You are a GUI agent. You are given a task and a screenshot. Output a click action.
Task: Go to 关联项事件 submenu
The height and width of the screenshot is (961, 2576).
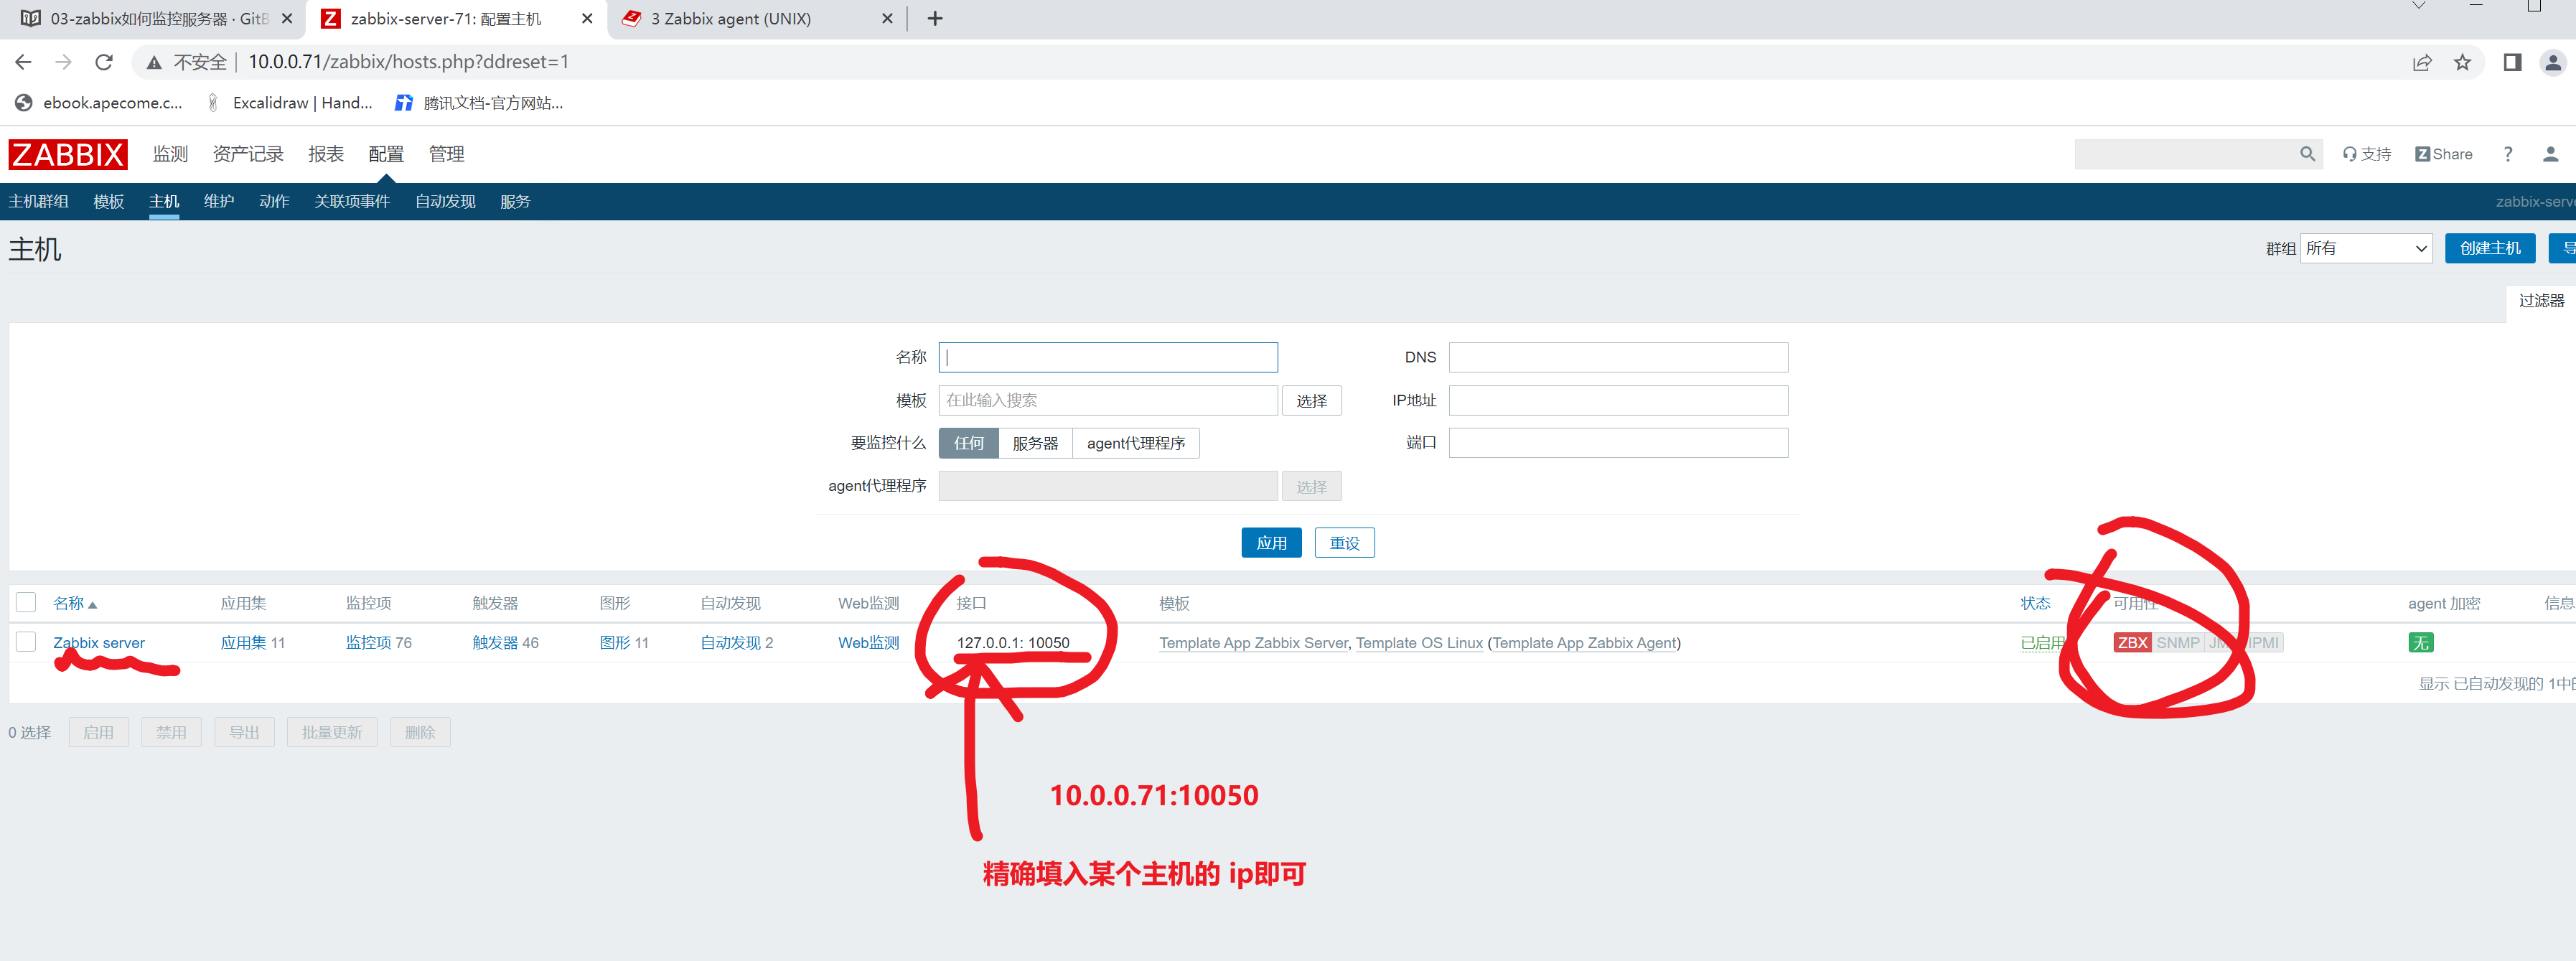(x=352, y=202)
